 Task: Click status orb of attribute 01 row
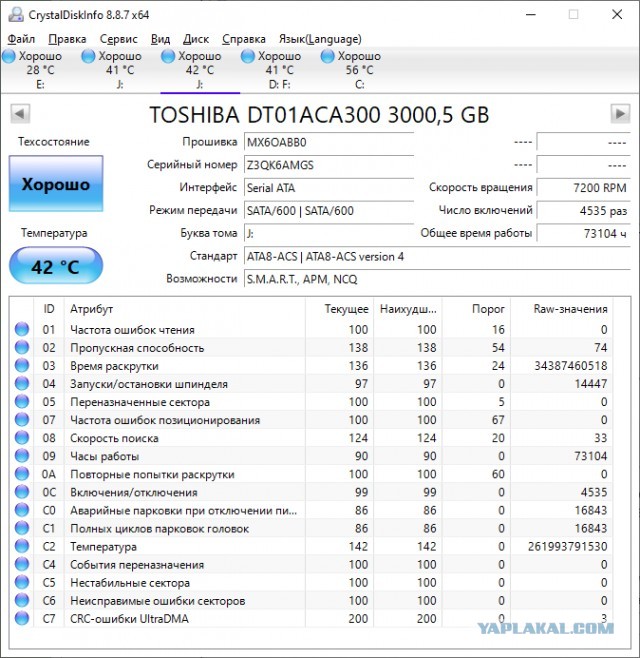pyautogui.click(x=22, y=329)
